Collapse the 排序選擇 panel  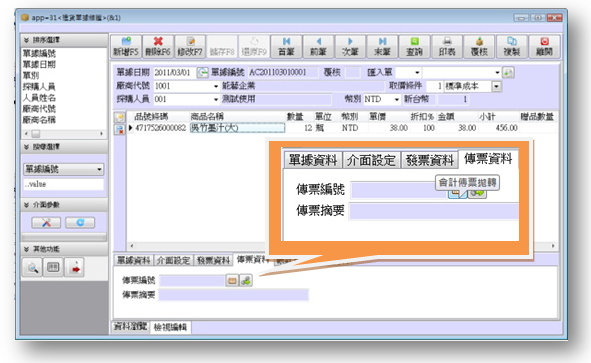point(26,40)
